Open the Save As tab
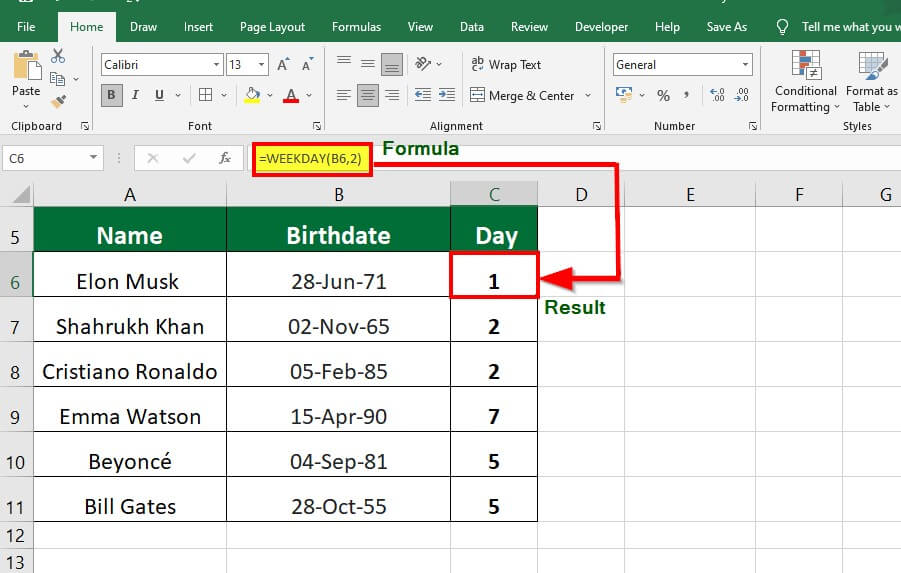 pos(727,27)
